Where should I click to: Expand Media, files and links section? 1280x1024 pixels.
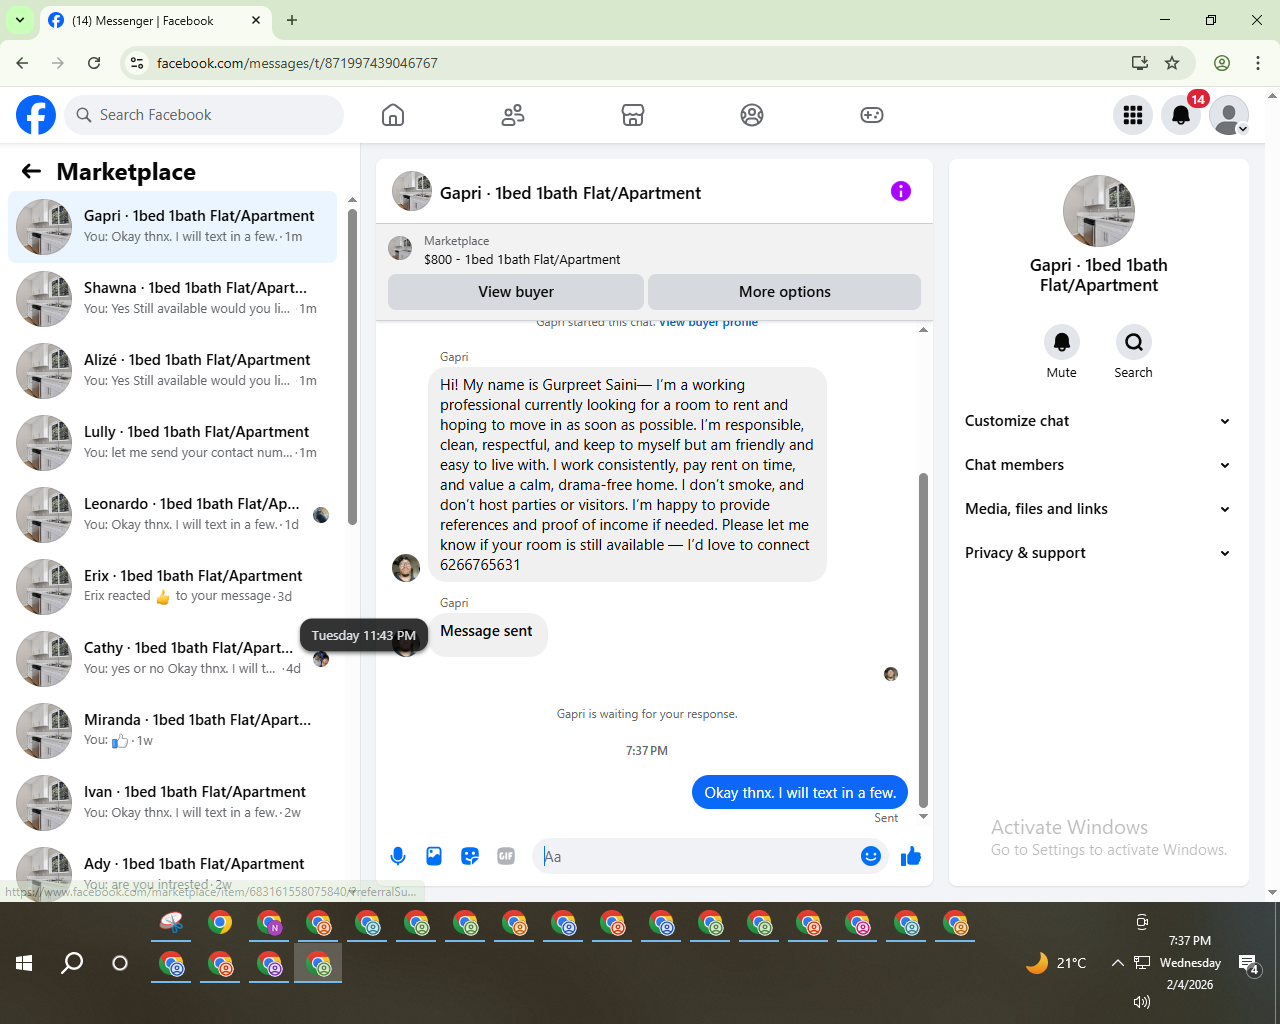[x=1098, y=509]
